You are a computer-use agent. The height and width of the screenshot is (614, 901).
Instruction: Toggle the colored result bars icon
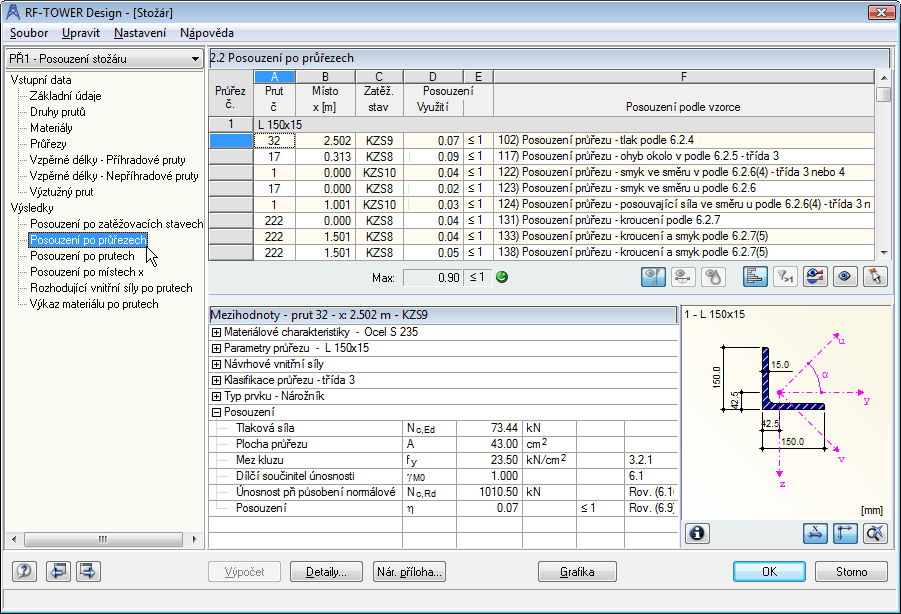(754, 277)
